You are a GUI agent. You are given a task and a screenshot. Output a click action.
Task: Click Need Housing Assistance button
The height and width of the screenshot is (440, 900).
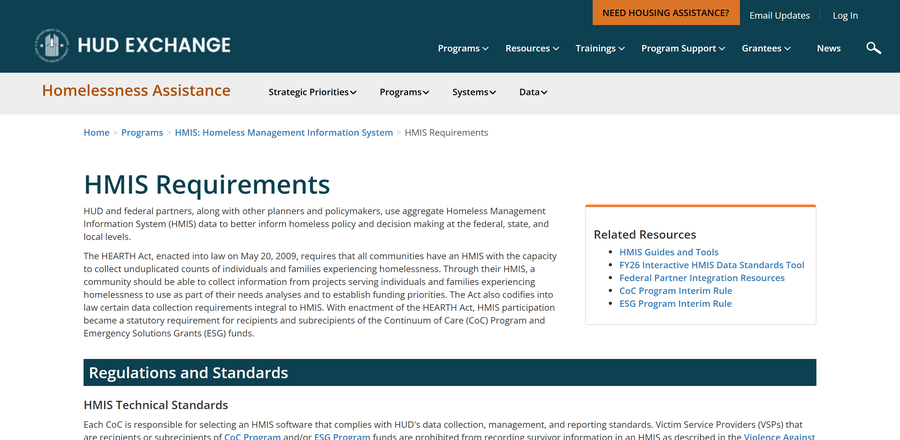click(666, 13)
